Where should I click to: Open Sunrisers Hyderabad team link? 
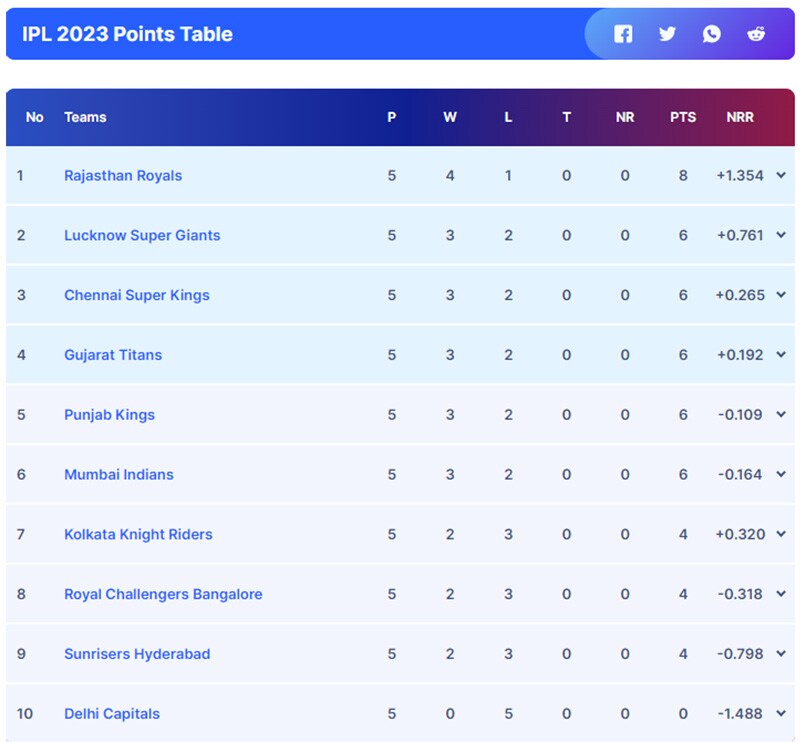[x=137, y=654]
